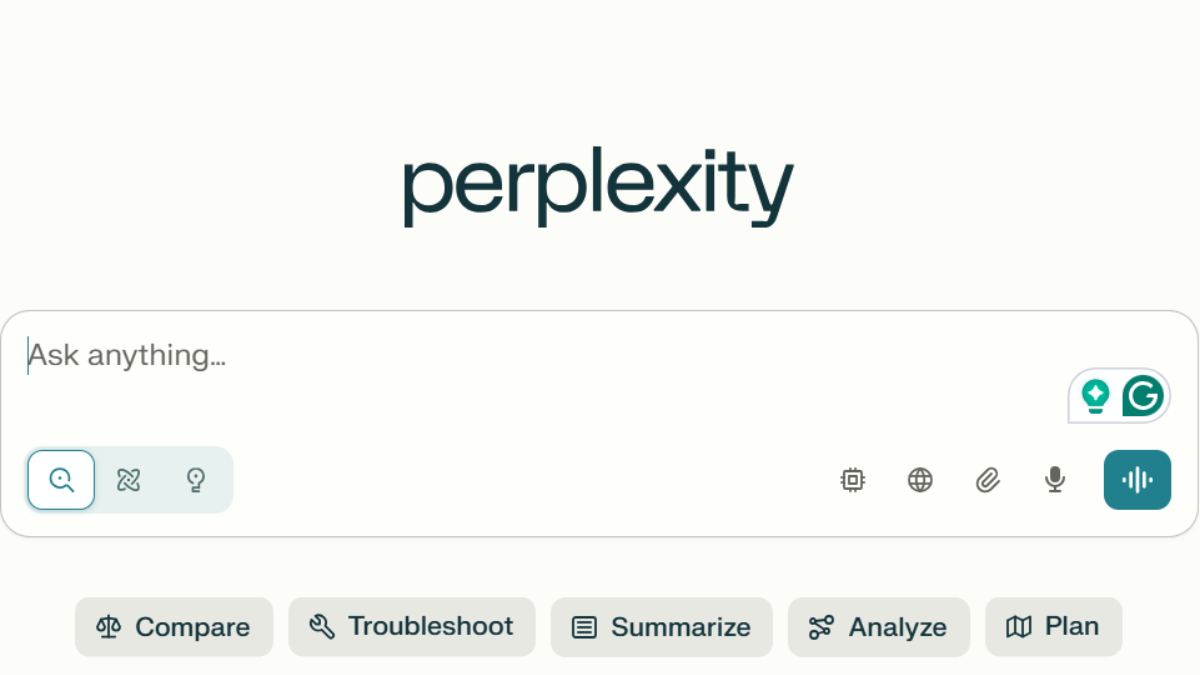The height and width of the screenshot is (675, 1200).
Task: Click the microphone dictation icon
Action: (1054, 480)
